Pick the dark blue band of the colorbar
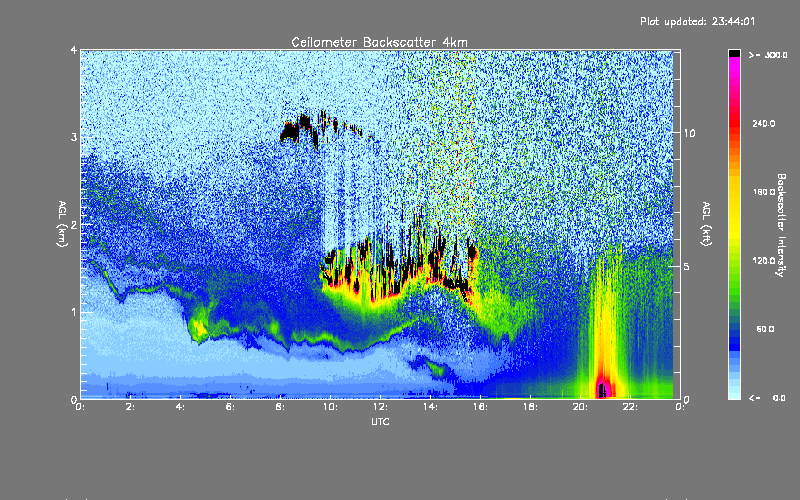 [734, 339]
